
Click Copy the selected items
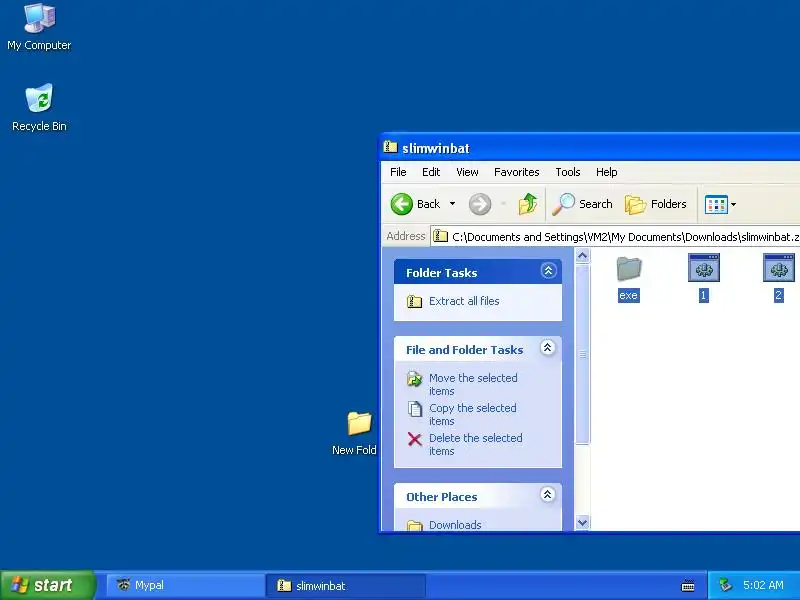point(472,414)
